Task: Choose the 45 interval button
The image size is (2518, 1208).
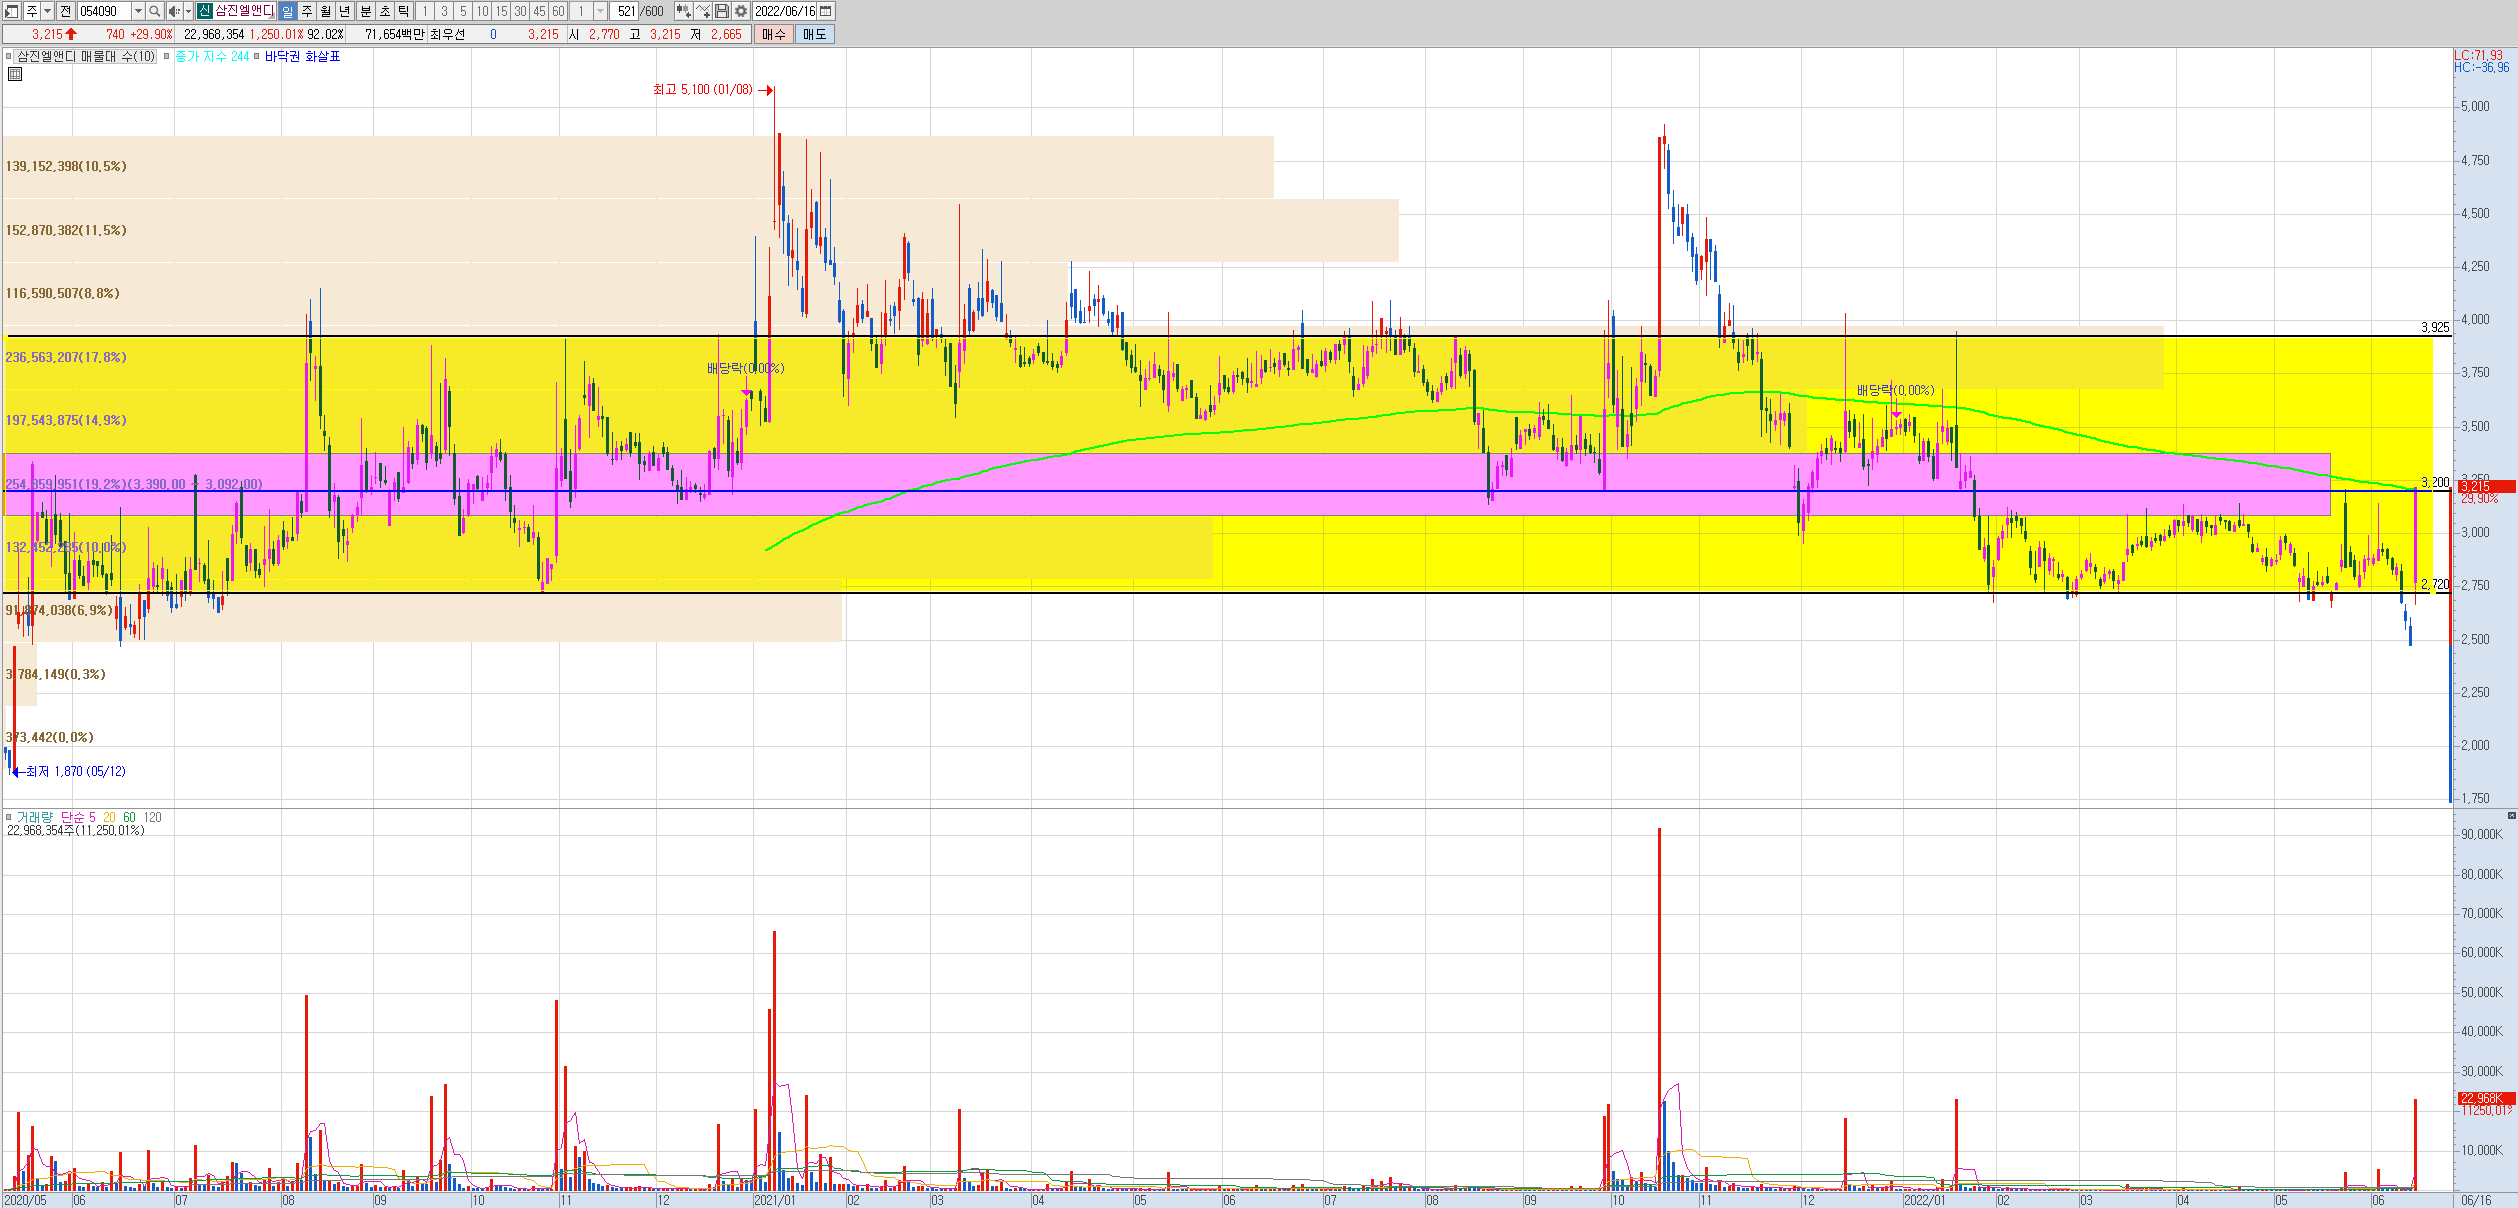Action: pos(539,11)
